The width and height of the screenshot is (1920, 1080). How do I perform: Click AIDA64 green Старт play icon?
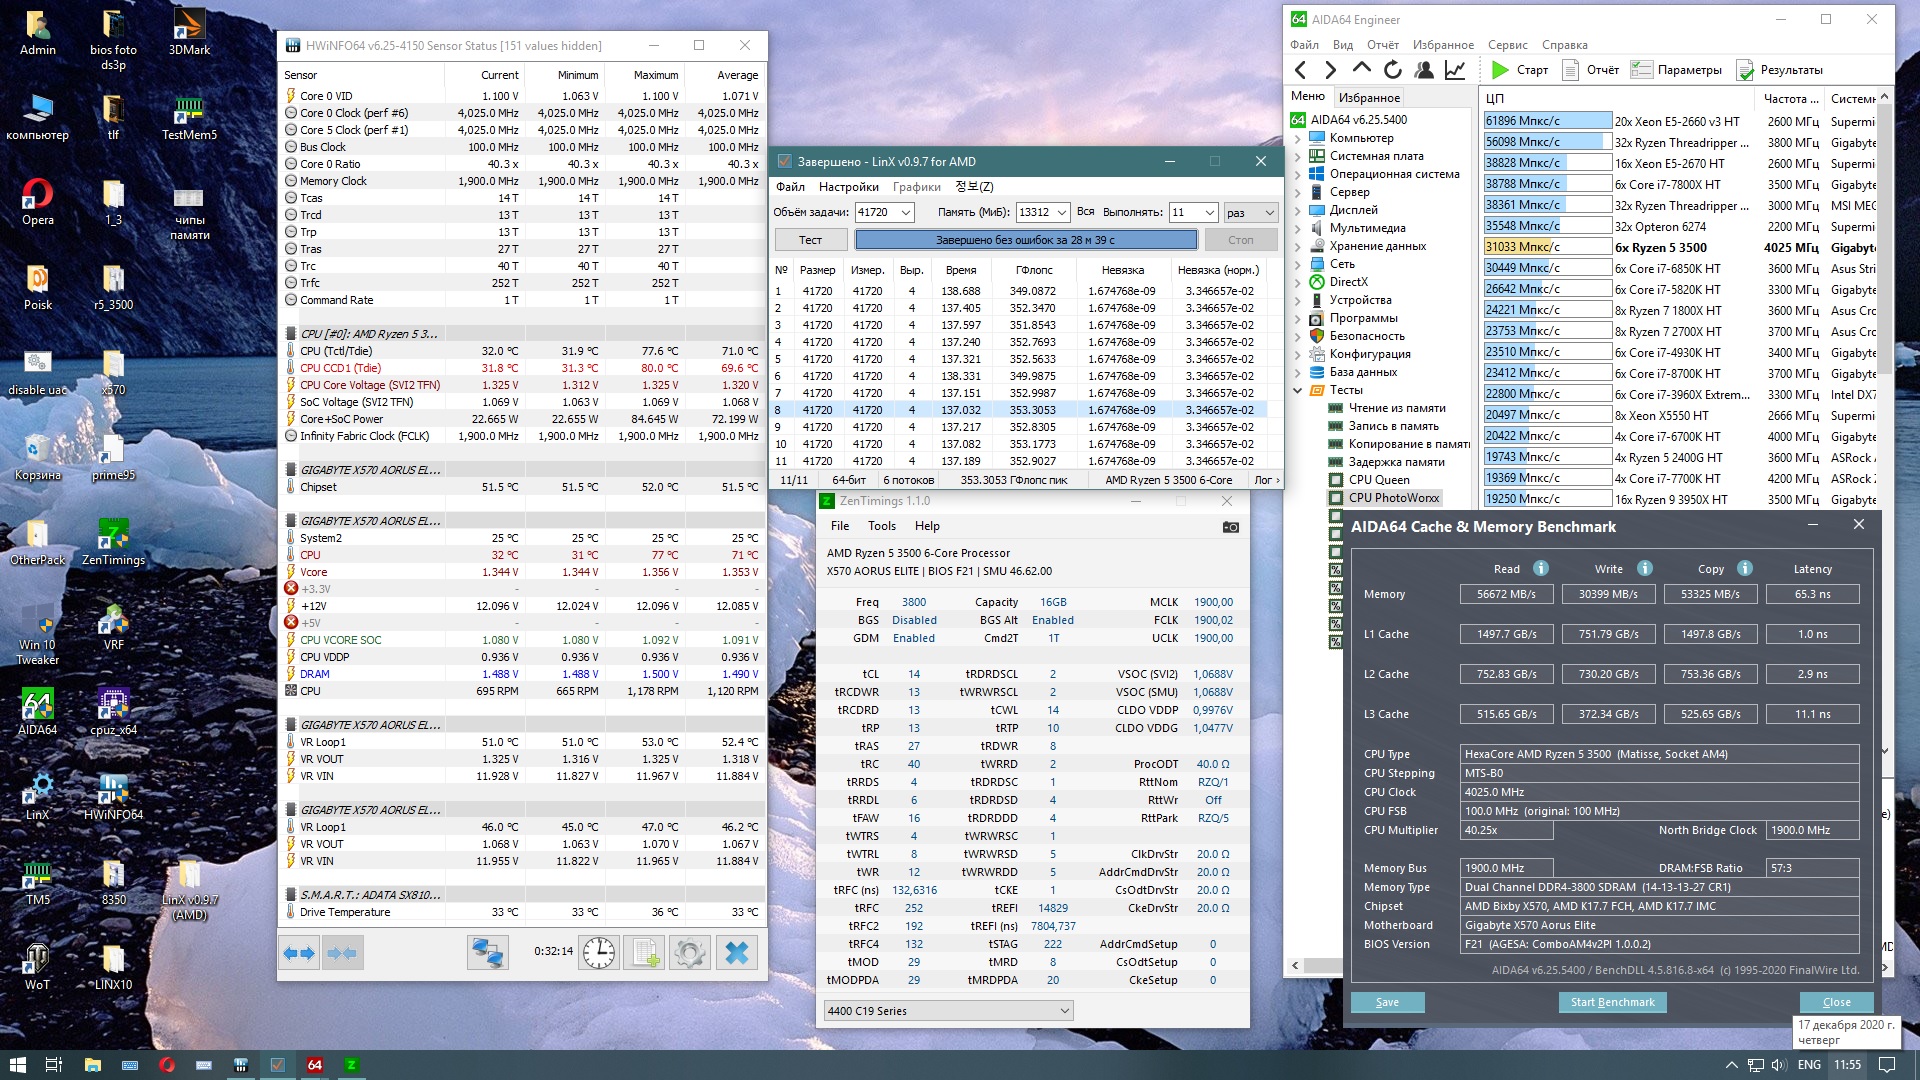pyautogui.click(x=1500, y=70)
